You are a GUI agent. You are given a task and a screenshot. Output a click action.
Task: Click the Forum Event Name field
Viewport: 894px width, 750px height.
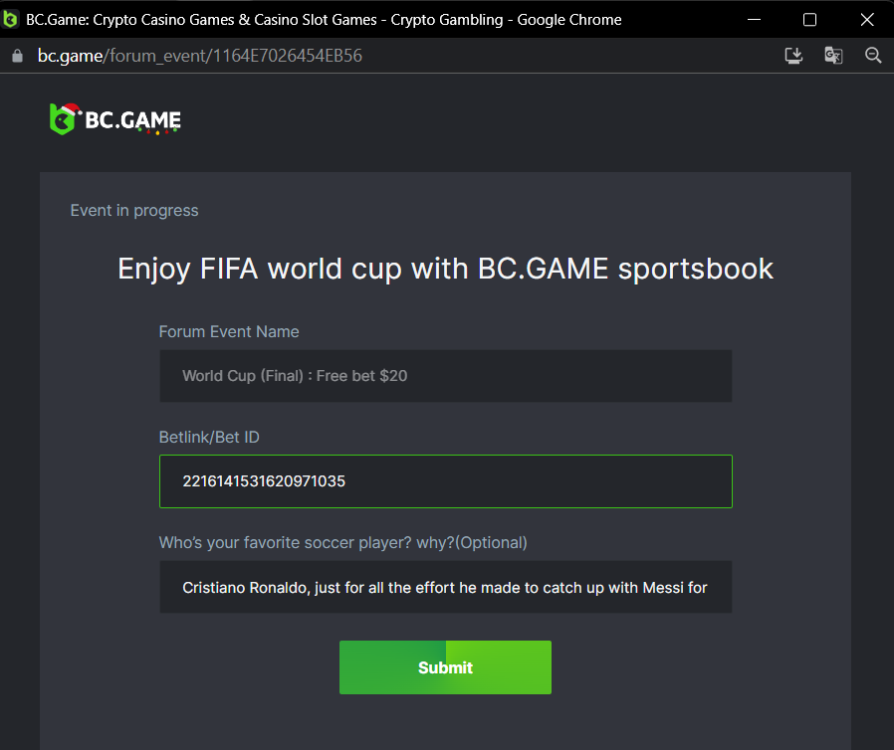(x=445, y=376)
